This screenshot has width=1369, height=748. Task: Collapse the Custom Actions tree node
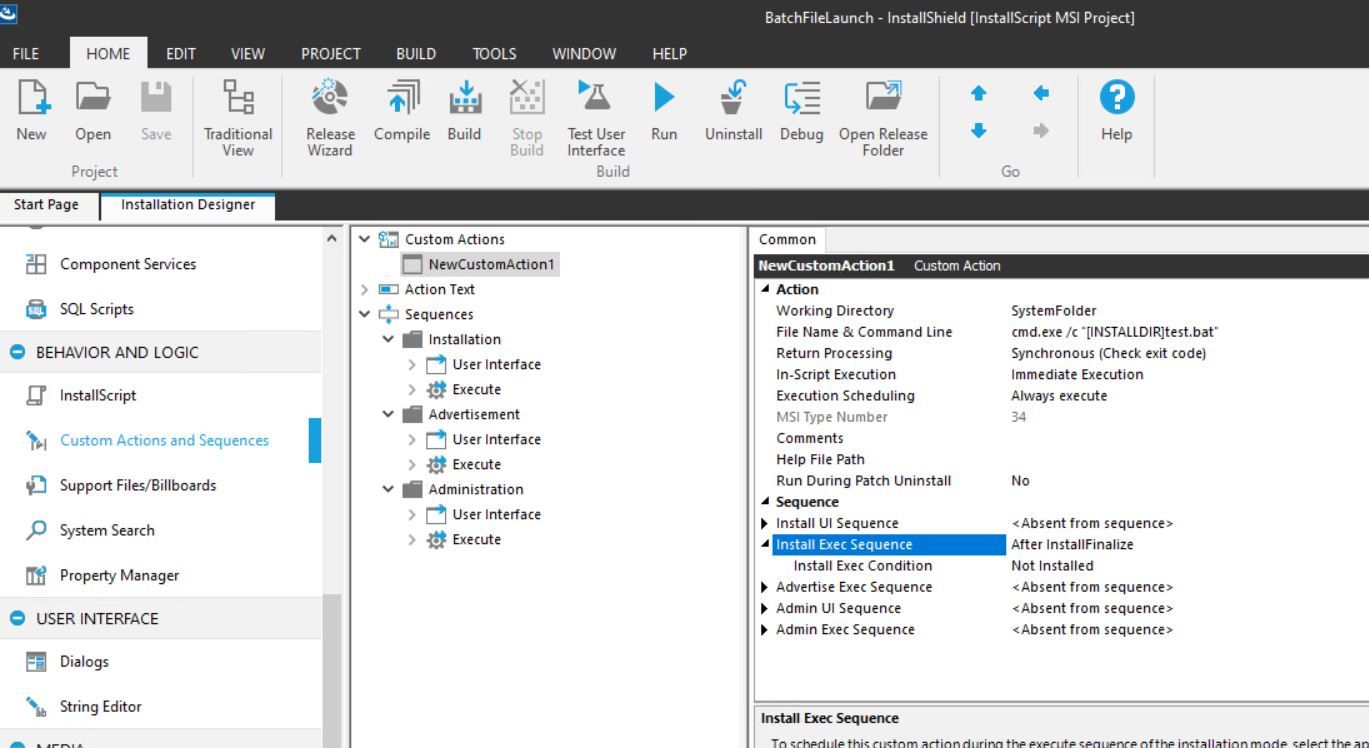pyautogui.click(x=364, y=239)
